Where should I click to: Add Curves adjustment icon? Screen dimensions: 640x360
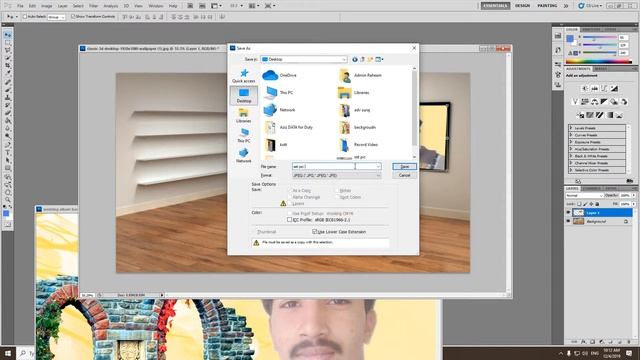tap(604, 89)
